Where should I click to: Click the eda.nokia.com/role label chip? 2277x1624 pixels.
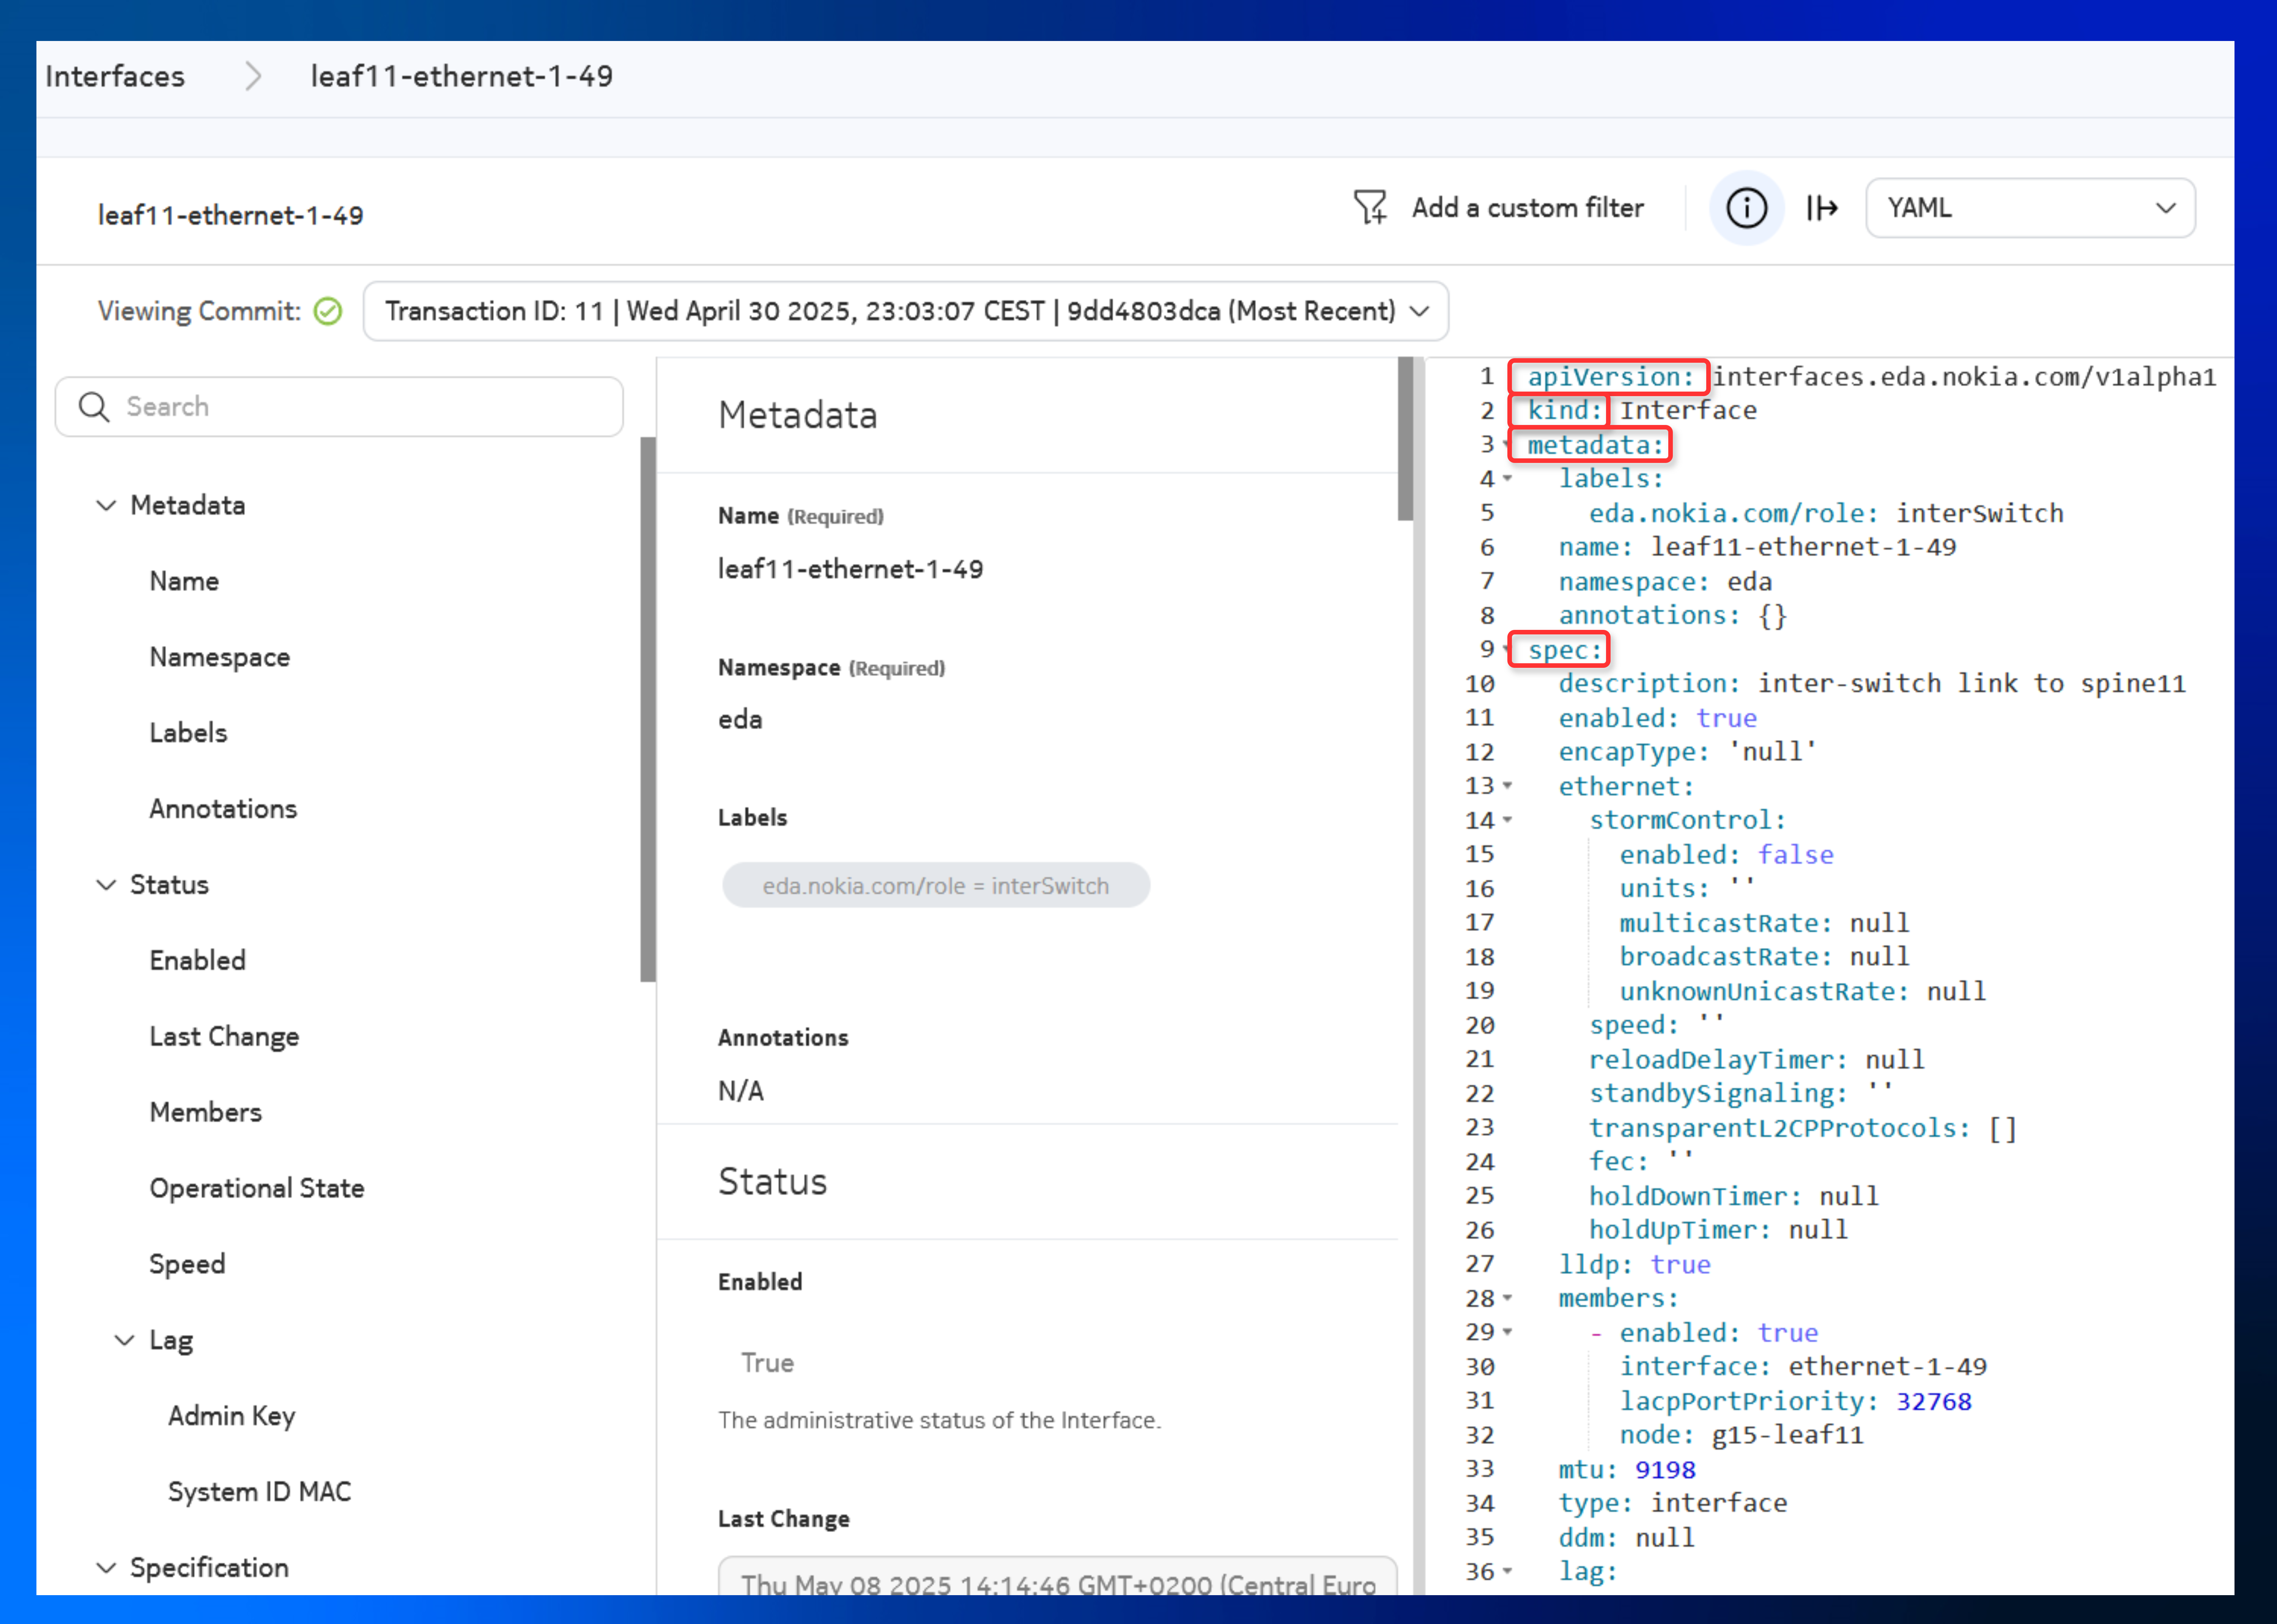(x=935, y=886)
